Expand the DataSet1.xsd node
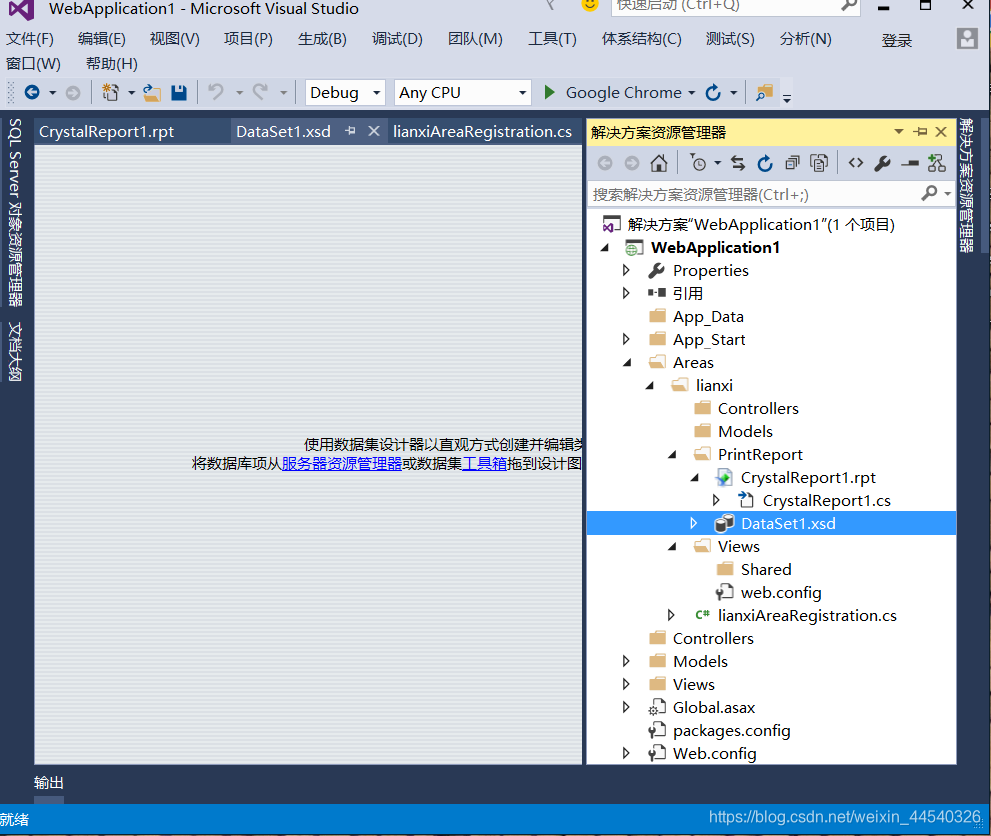The width and height of the screenshot is (991, 836). coord(693,523)
